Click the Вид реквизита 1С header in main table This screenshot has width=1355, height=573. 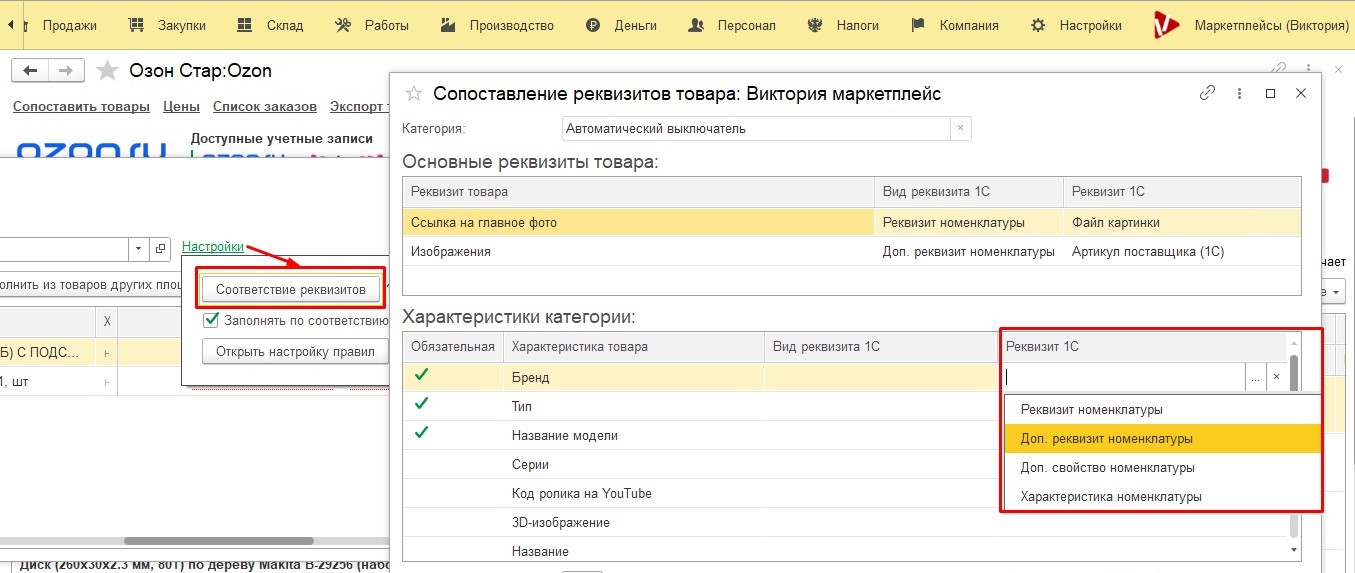coord(968,192)
